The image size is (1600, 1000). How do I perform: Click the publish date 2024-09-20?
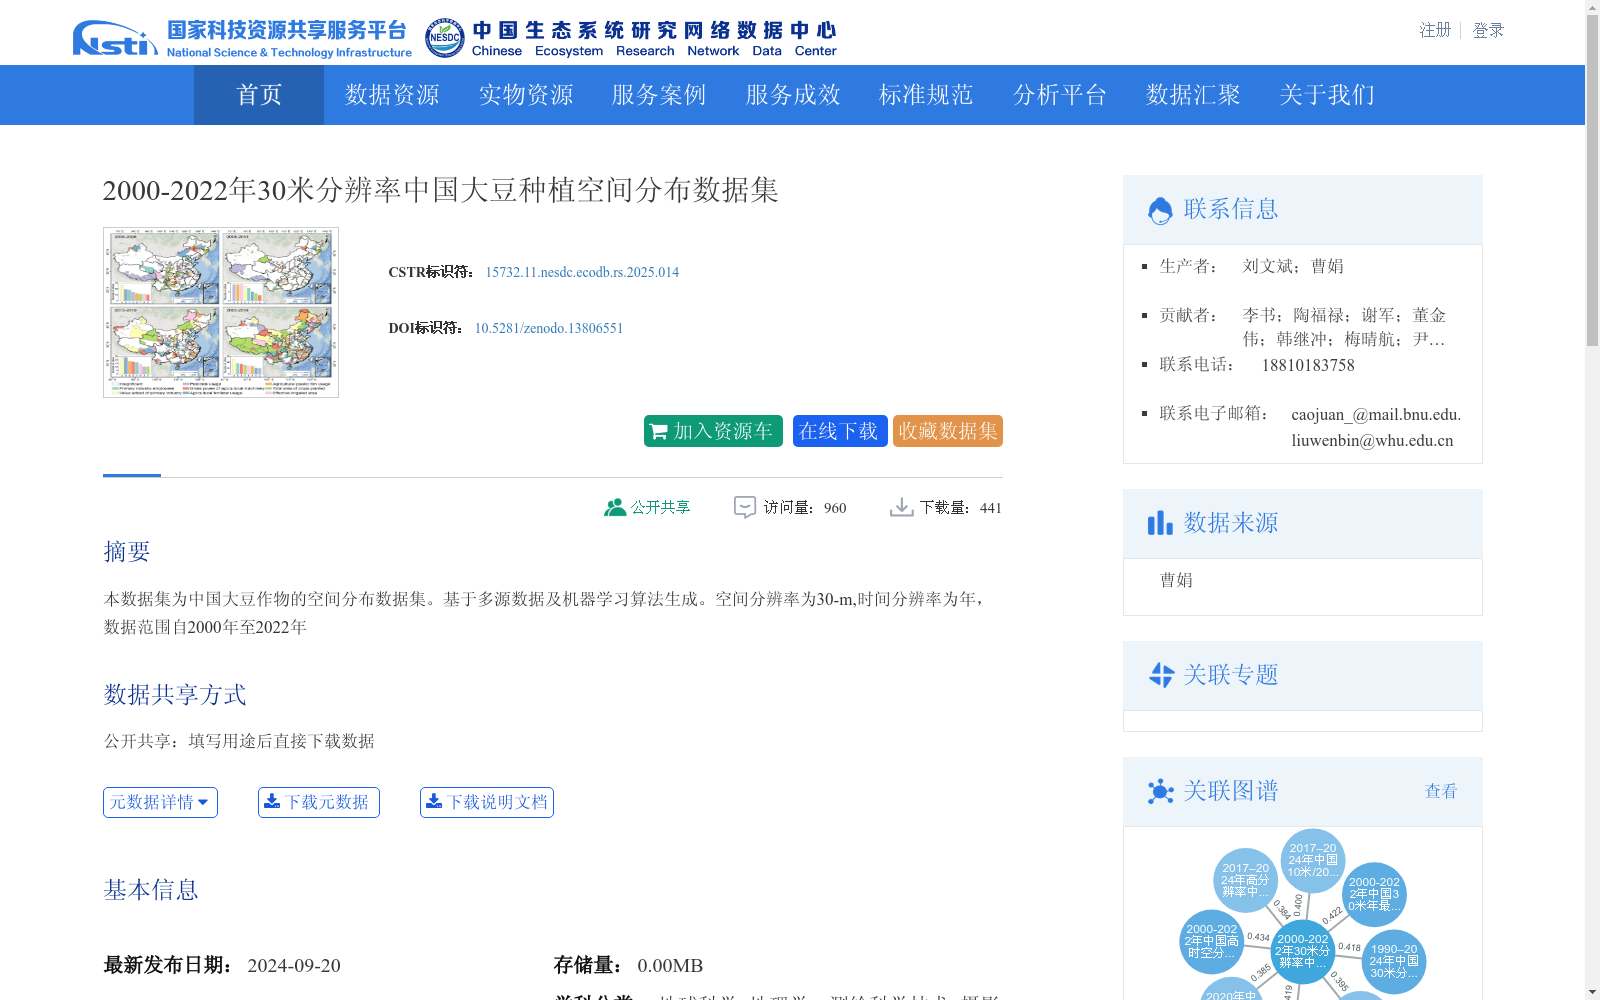(x=294, y=965)
